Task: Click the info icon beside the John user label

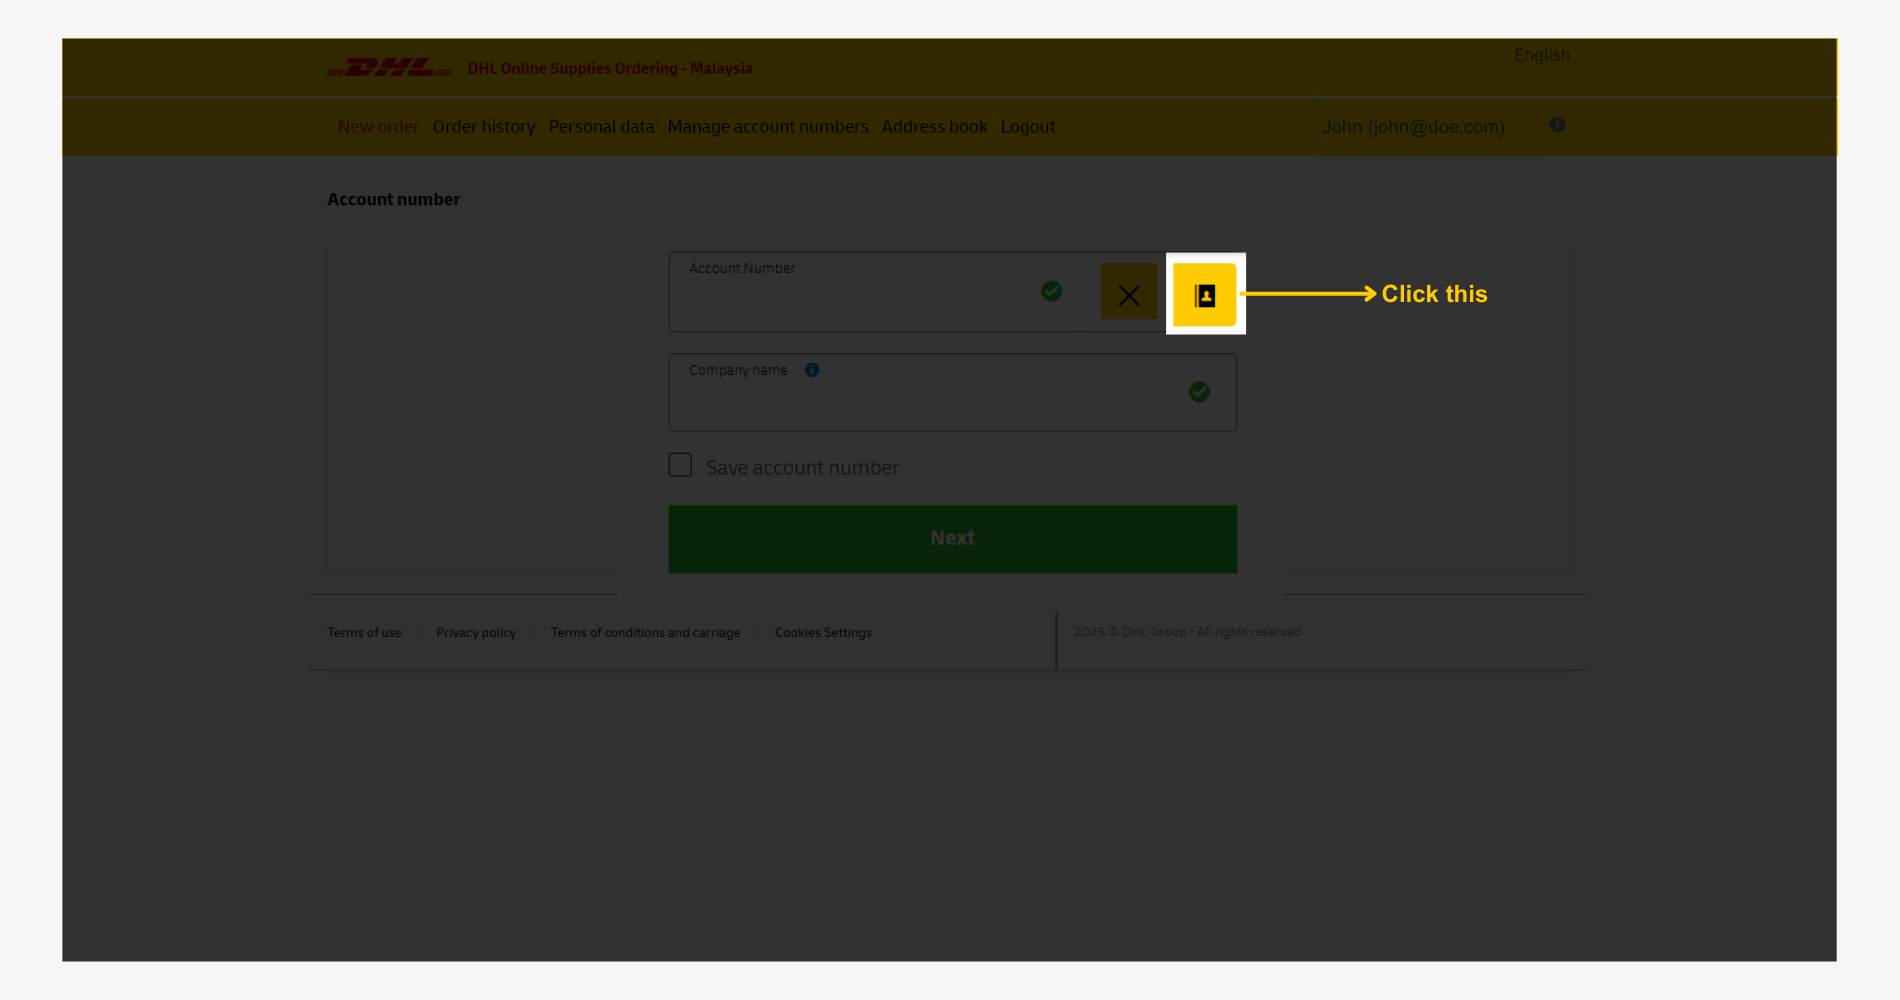Action: (1557, 125)
